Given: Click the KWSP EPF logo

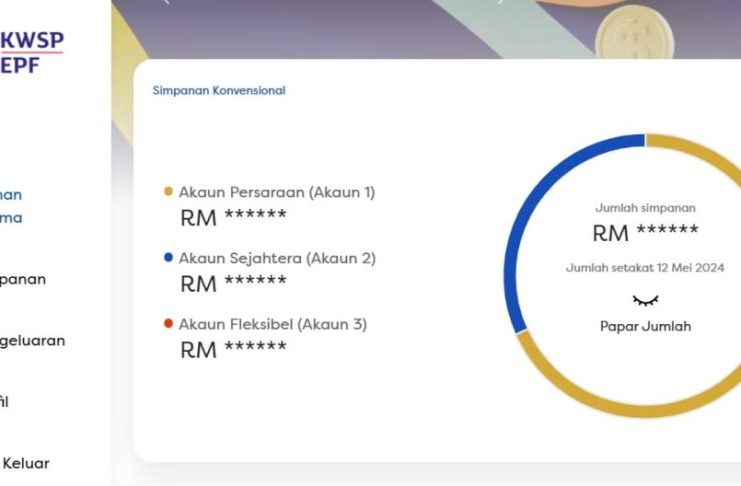Looking at the screenshot, I should coord(32,52).
